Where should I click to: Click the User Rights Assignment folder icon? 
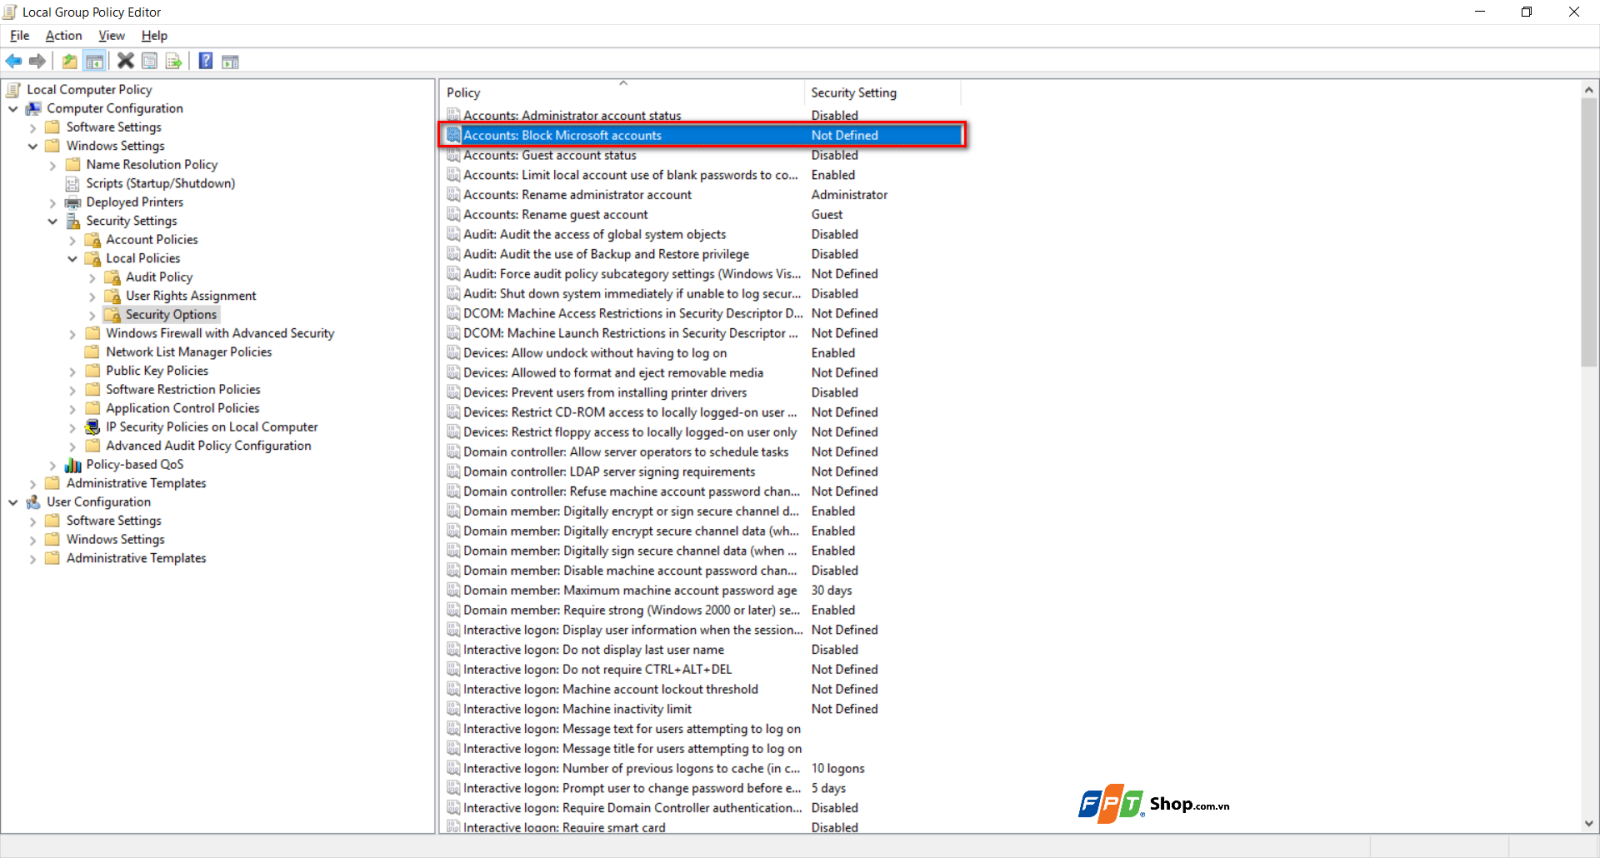113,296
